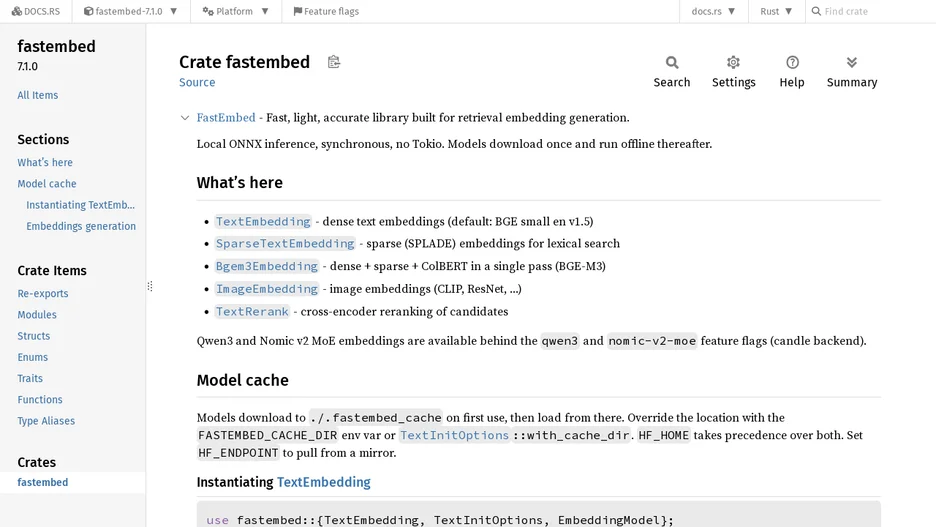Go to Type Aliases in Crate Items

point(46,421)
